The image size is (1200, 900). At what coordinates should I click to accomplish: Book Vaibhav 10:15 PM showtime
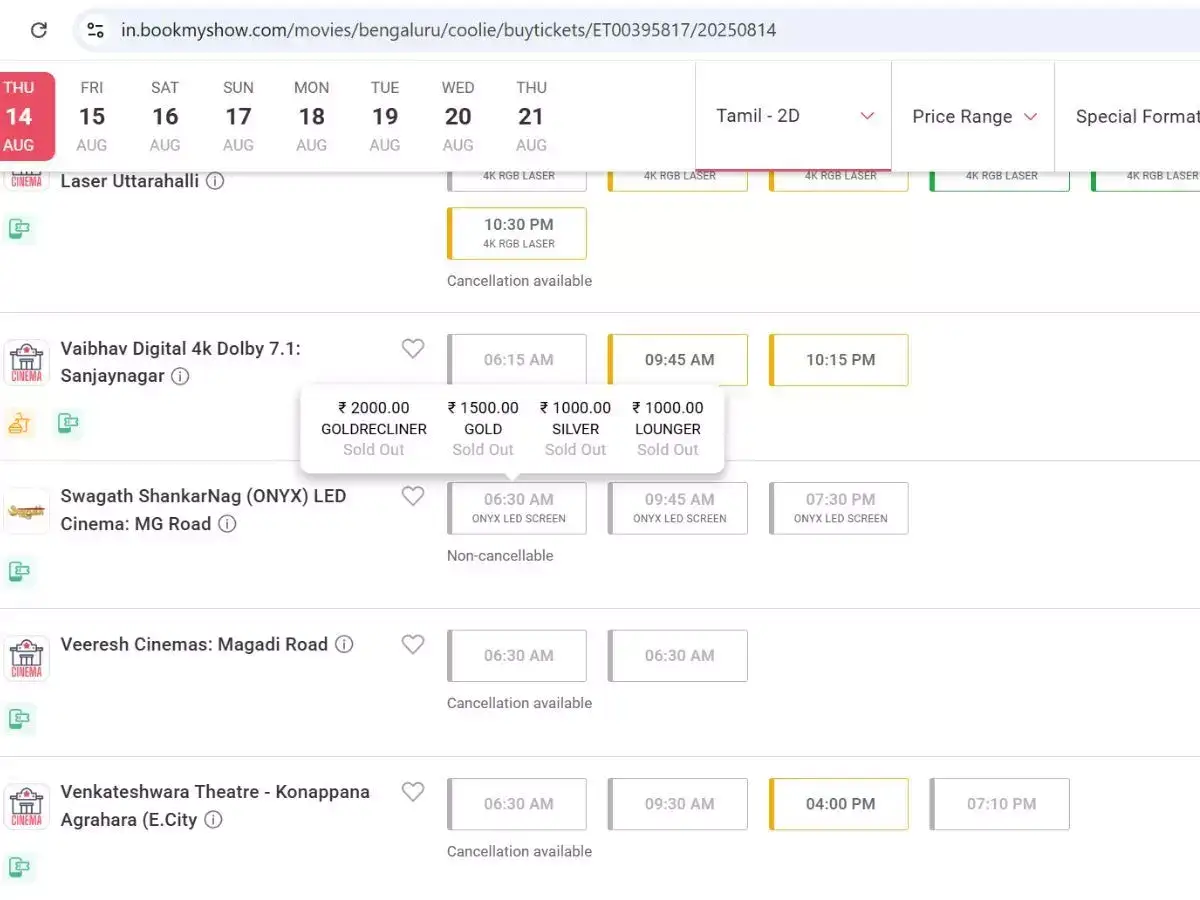point(839,360)
